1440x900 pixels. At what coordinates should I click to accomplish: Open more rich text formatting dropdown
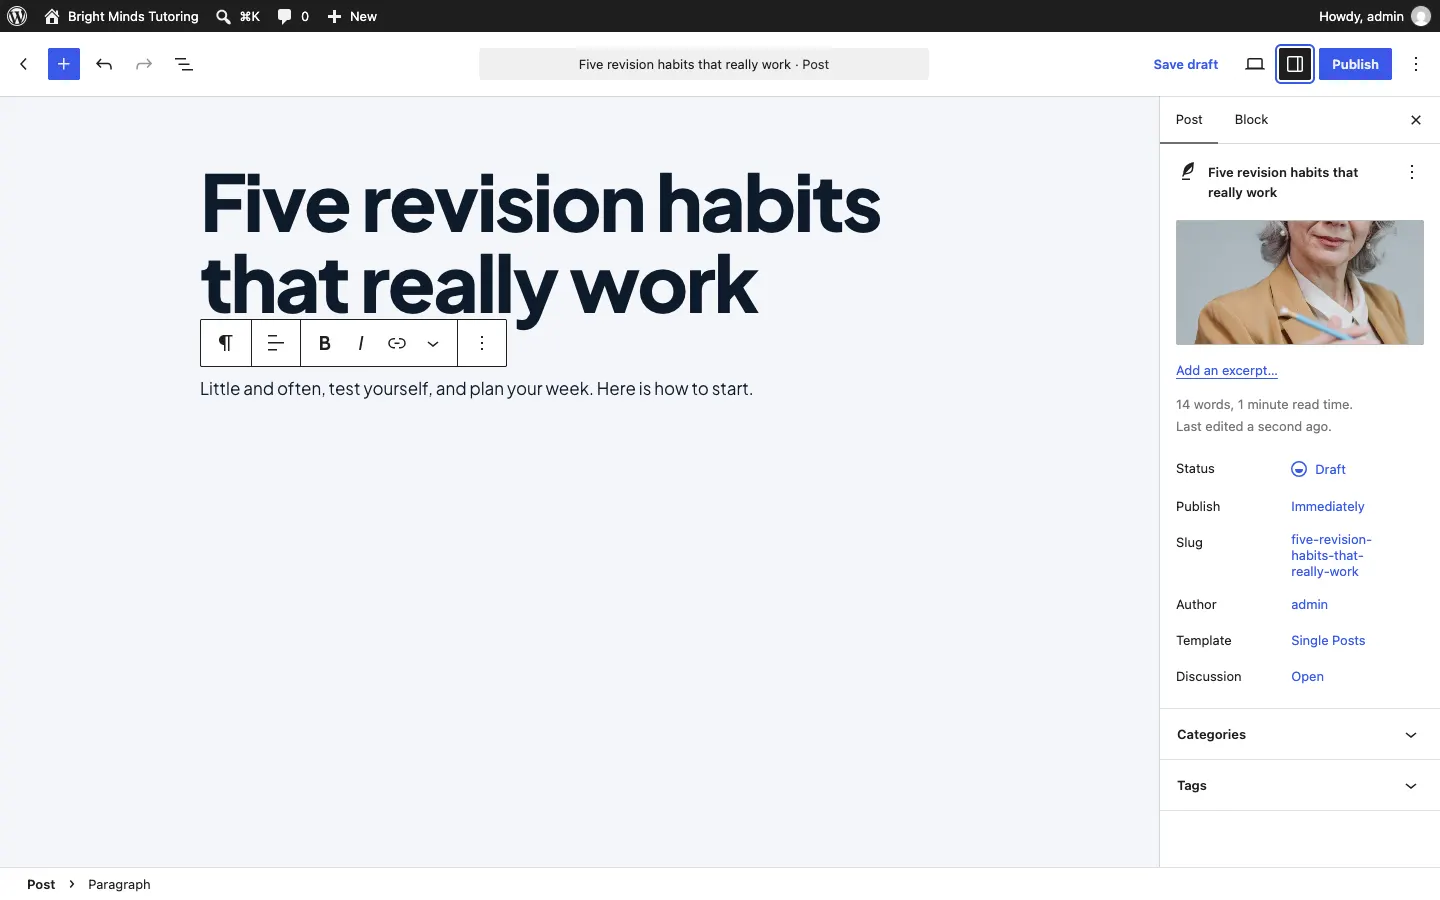[x=433, y=343]
